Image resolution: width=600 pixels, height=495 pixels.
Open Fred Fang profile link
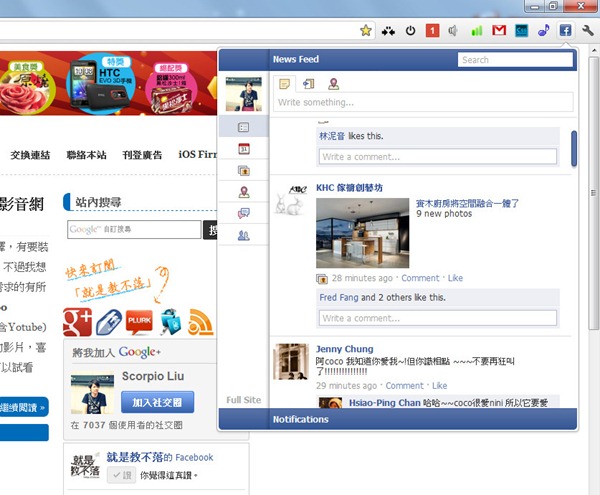pyautogui.click(x=339, y=297)
